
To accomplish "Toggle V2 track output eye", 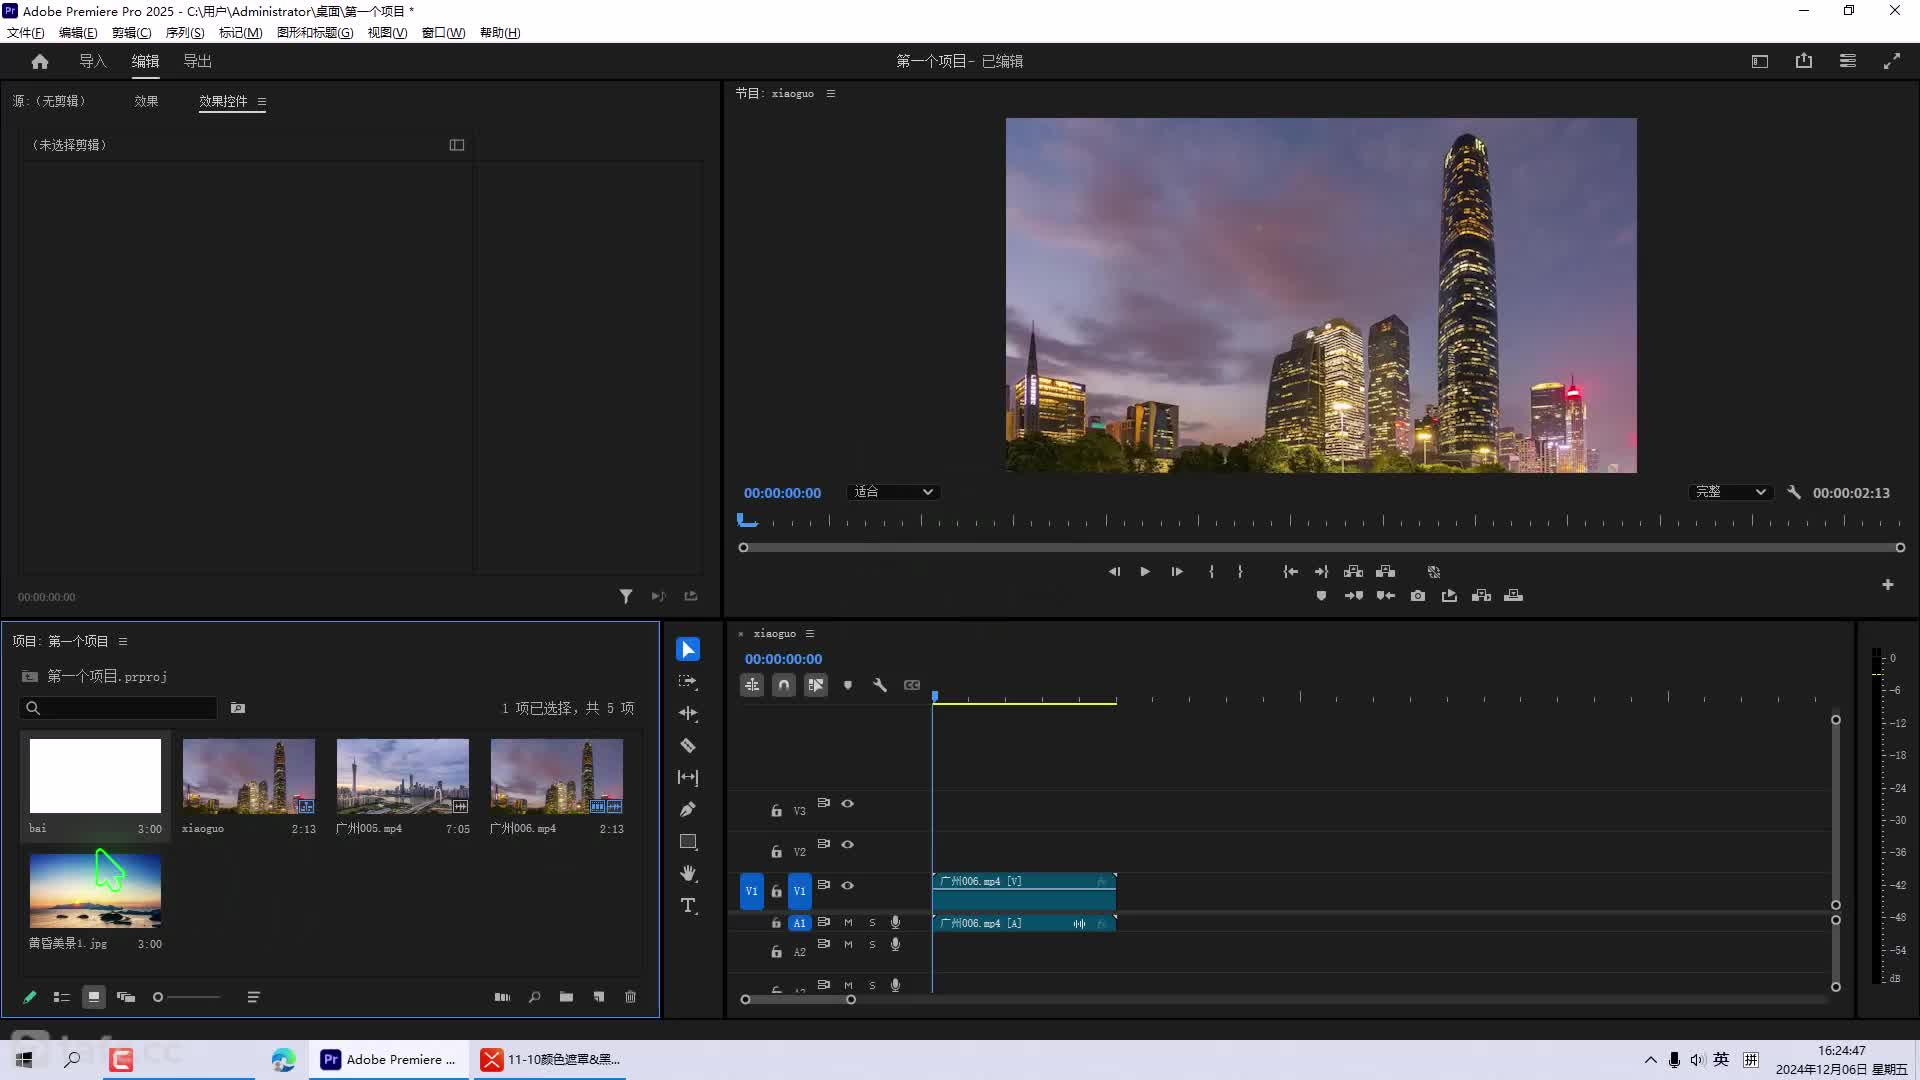I will 848,845.
